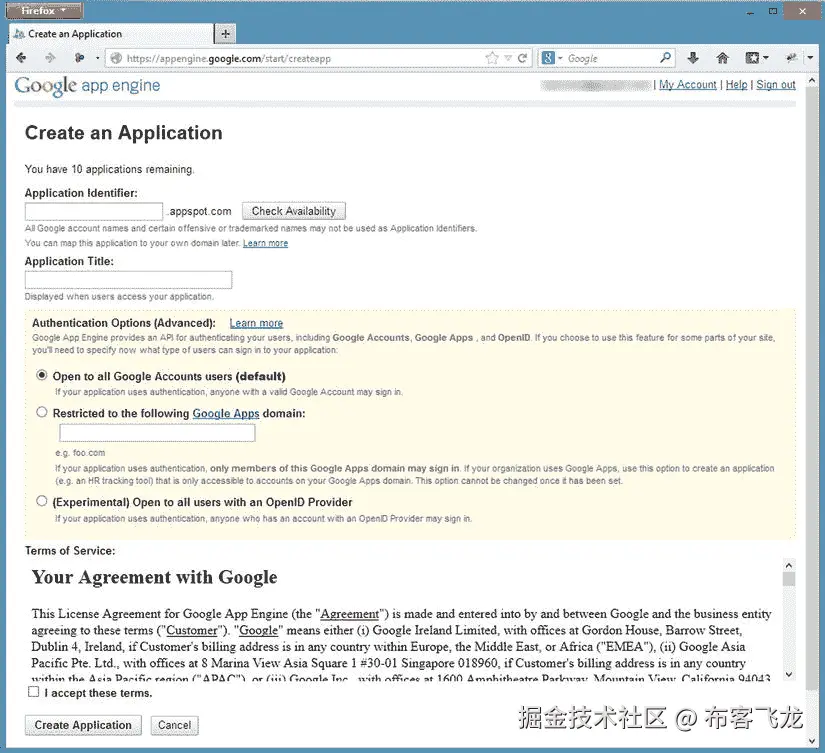Go back to the previous page
825x753 pixels.
click(21, 58)
